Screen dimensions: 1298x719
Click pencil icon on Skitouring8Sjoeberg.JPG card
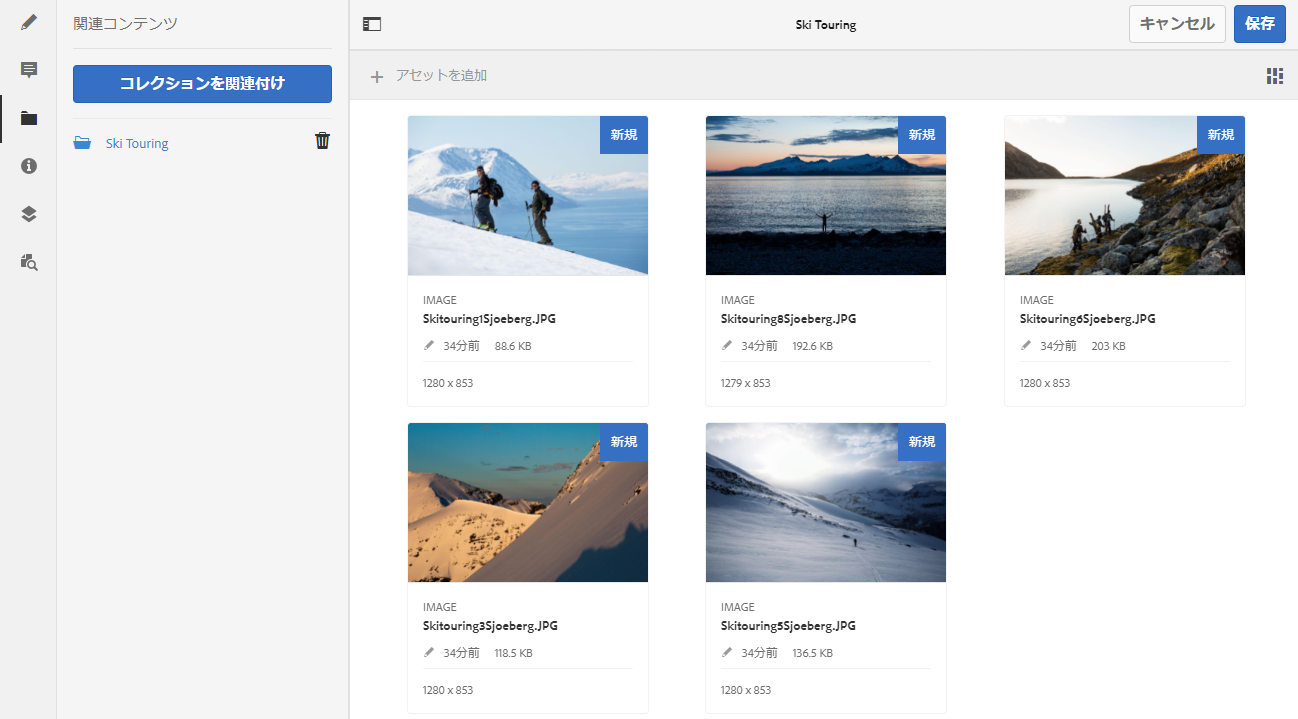727,346
